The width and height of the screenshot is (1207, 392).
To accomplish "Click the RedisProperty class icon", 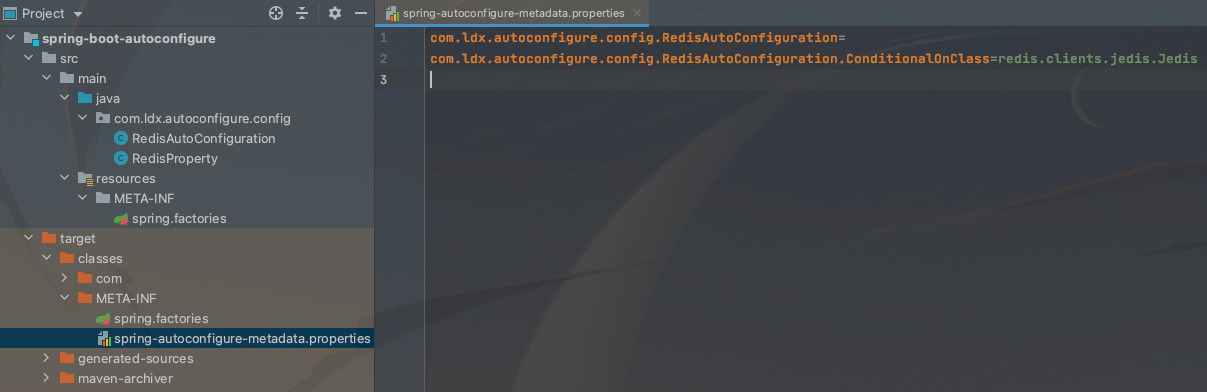I will coord(121,158).
